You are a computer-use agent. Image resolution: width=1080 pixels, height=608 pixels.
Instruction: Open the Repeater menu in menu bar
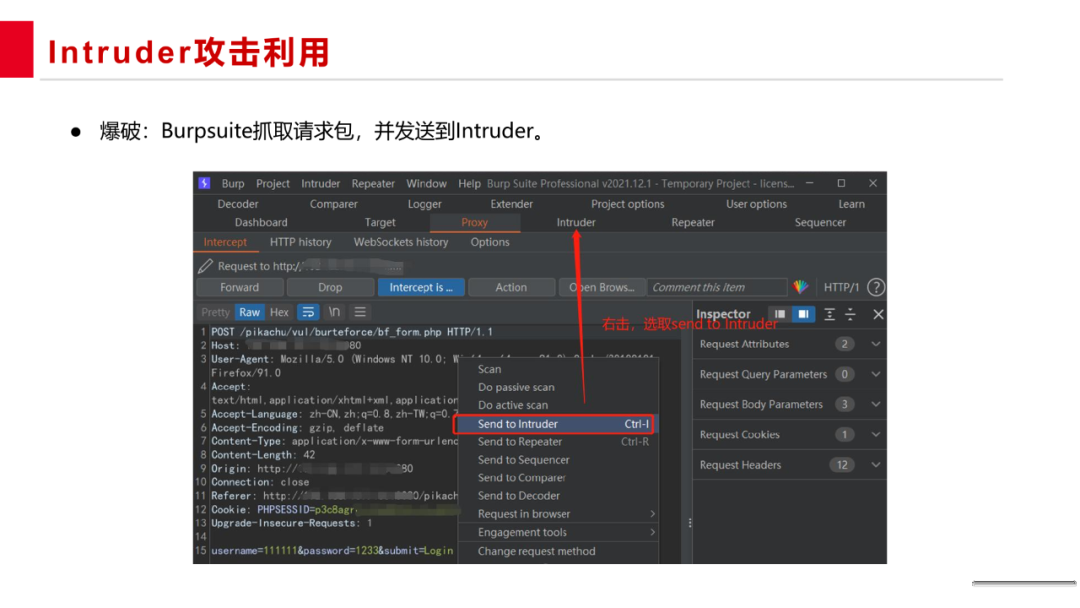point(373,184)
